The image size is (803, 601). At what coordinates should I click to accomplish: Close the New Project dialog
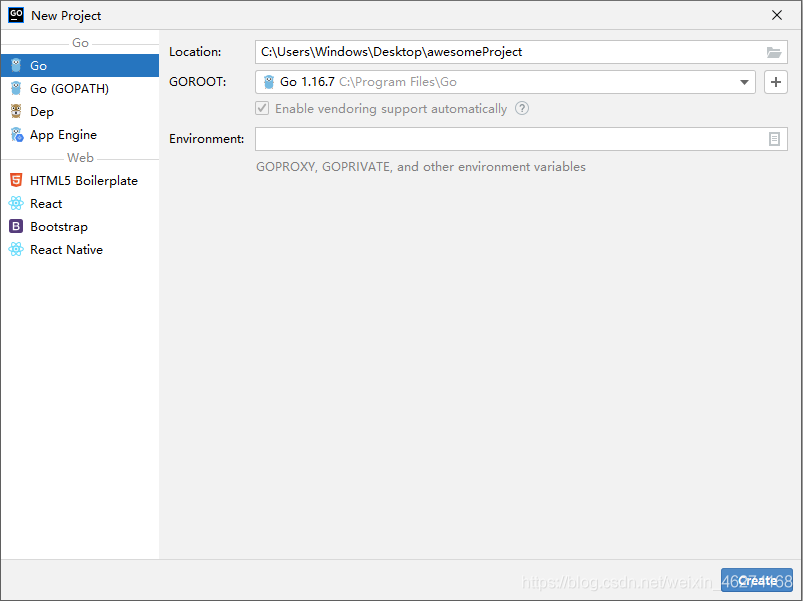click(777, 15)
